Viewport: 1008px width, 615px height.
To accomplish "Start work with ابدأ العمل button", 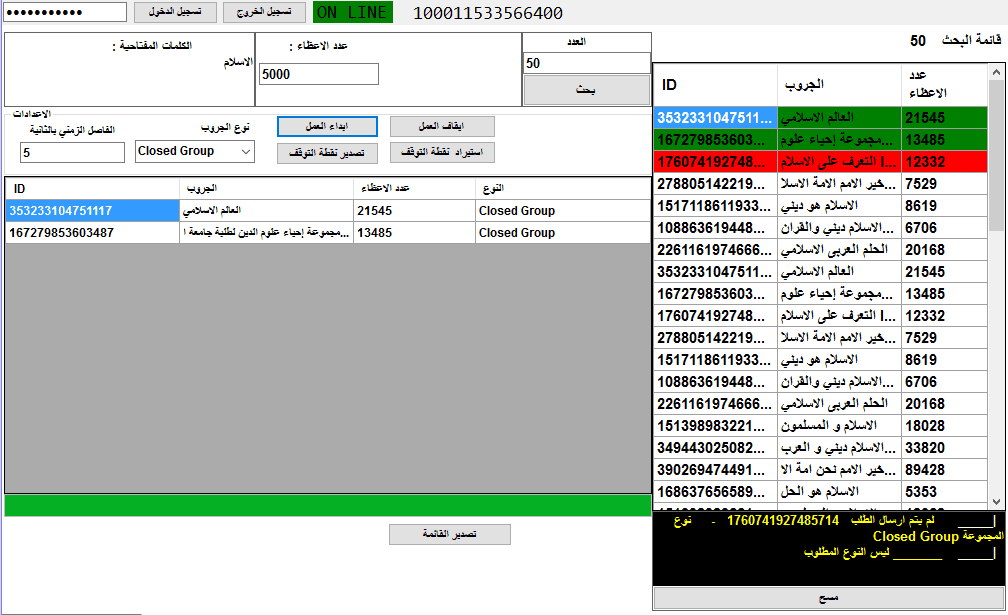I will (x=326, y=127).
